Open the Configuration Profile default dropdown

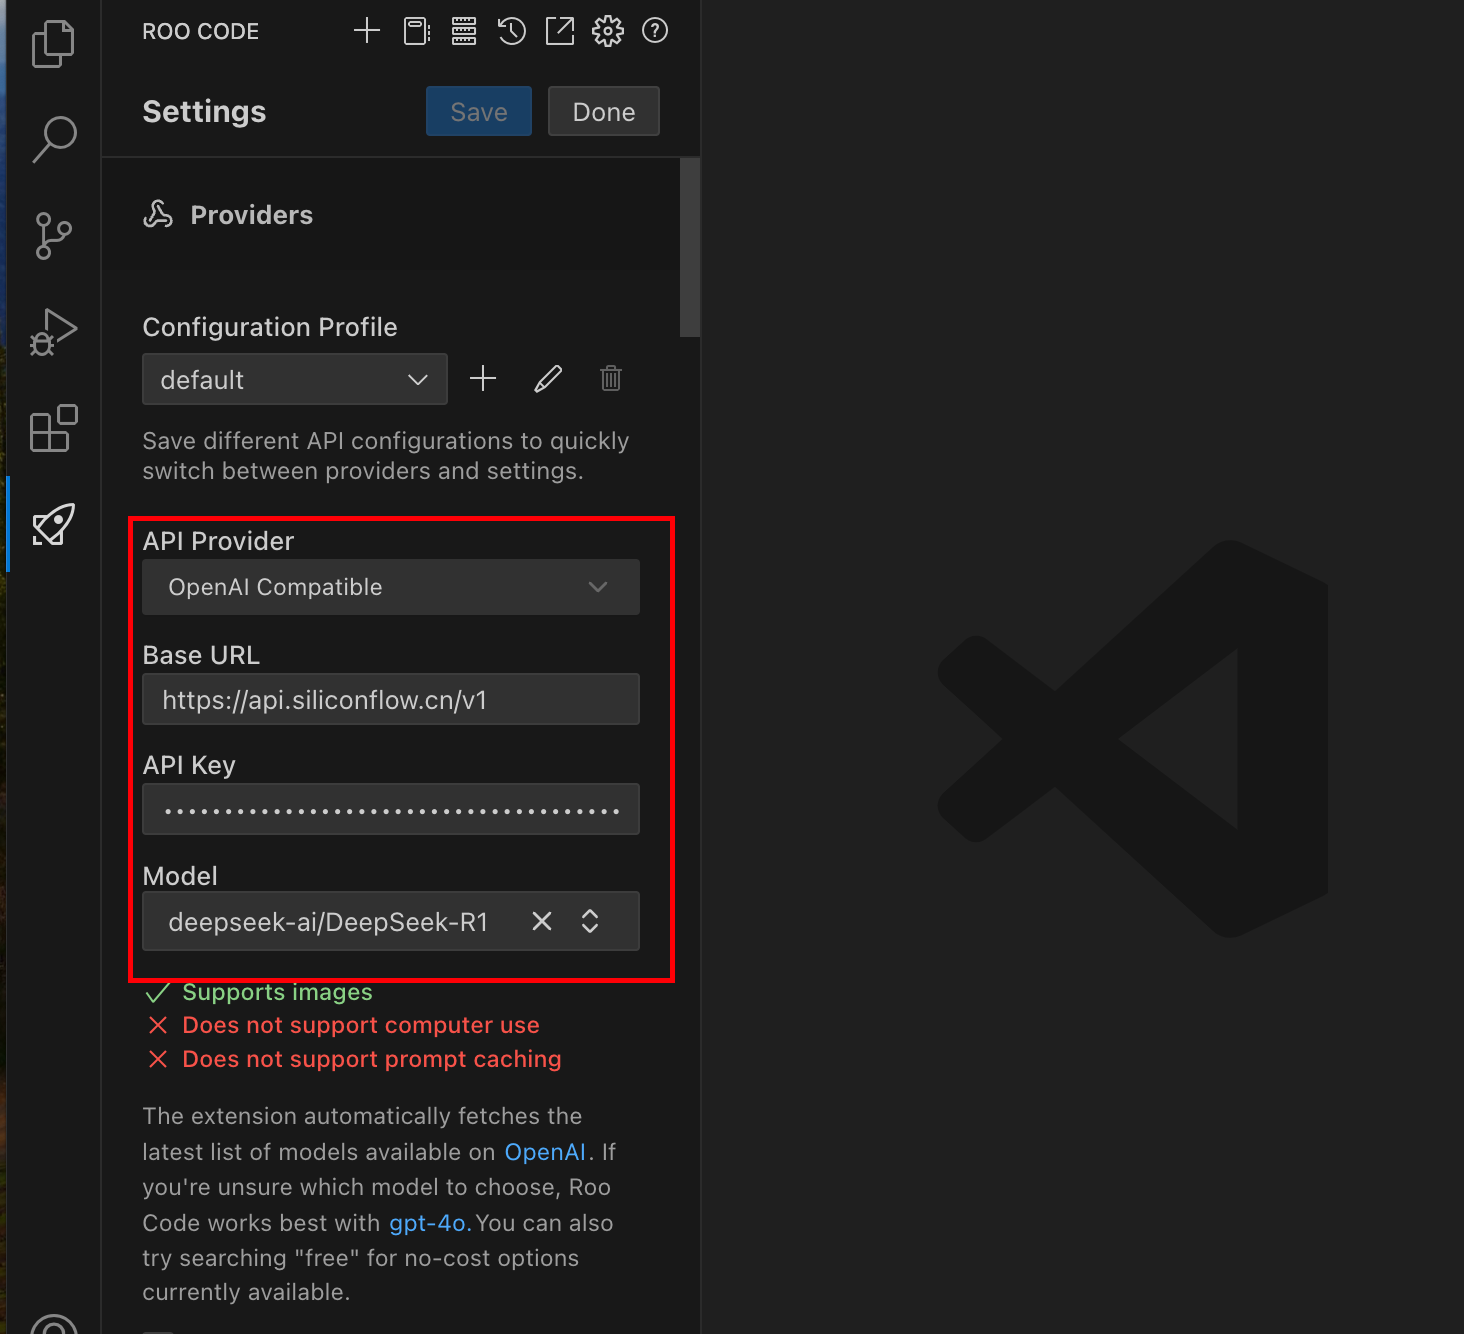(295, 379)
